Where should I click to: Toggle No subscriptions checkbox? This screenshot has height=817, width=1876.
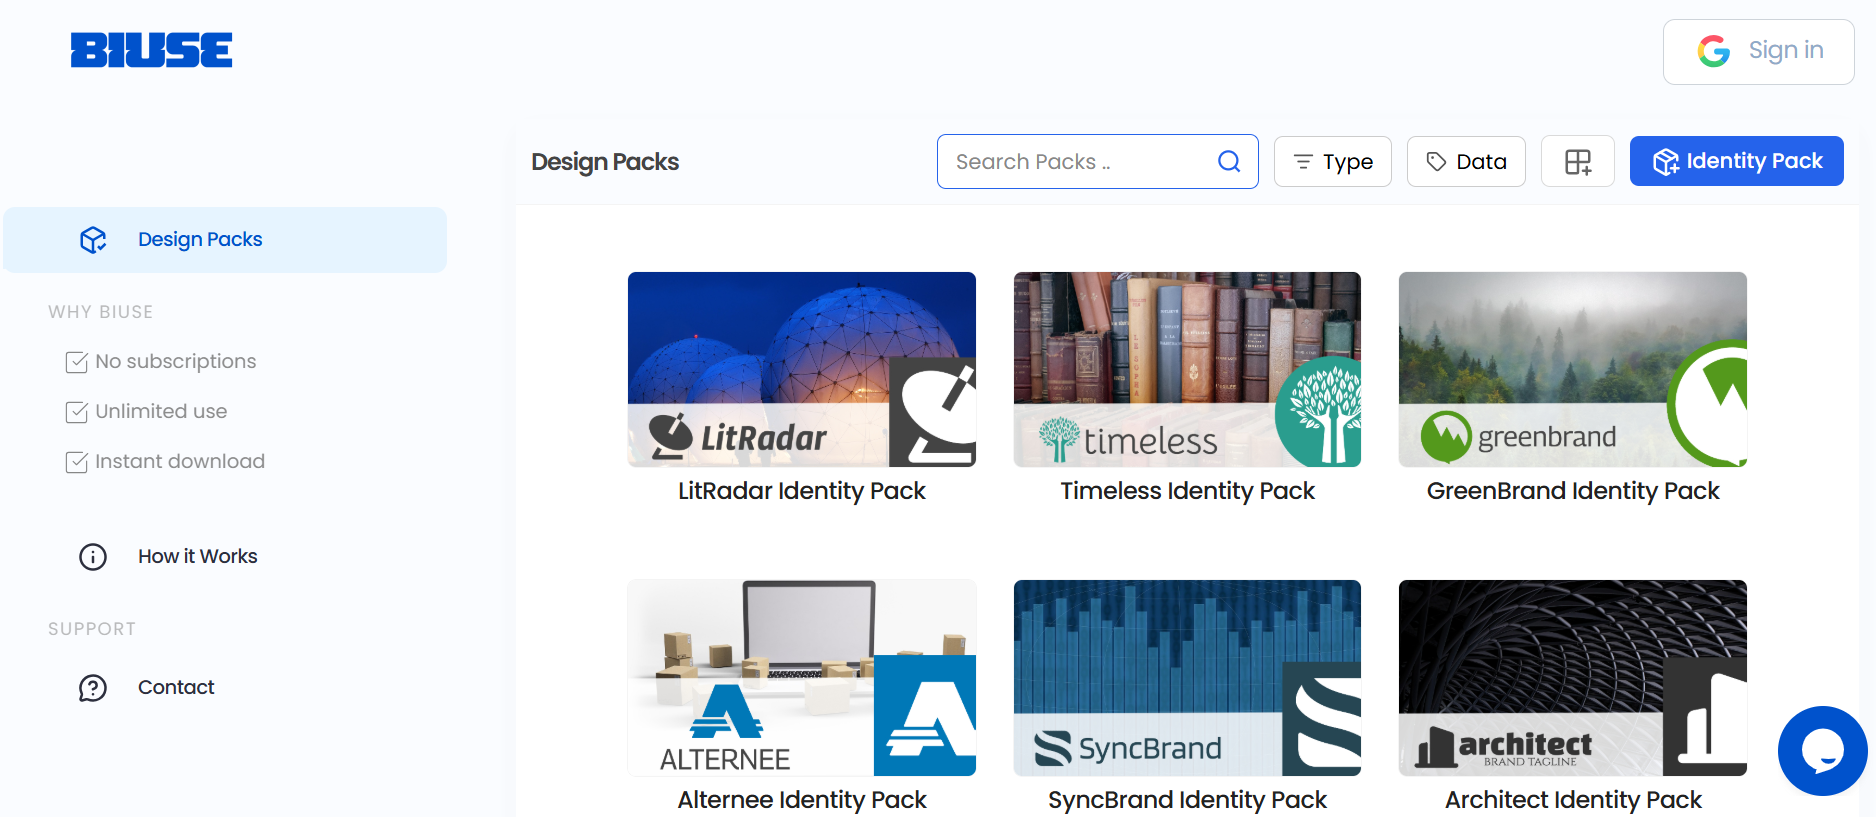click(x=77, y=362)
